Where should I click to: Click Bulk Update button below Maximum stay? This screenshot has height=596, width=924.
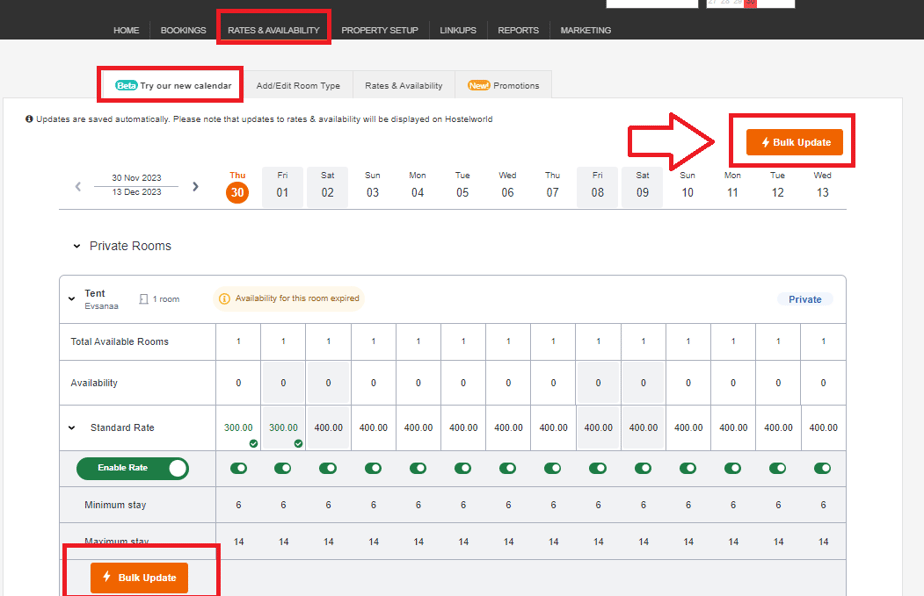[x=139, y=578]
